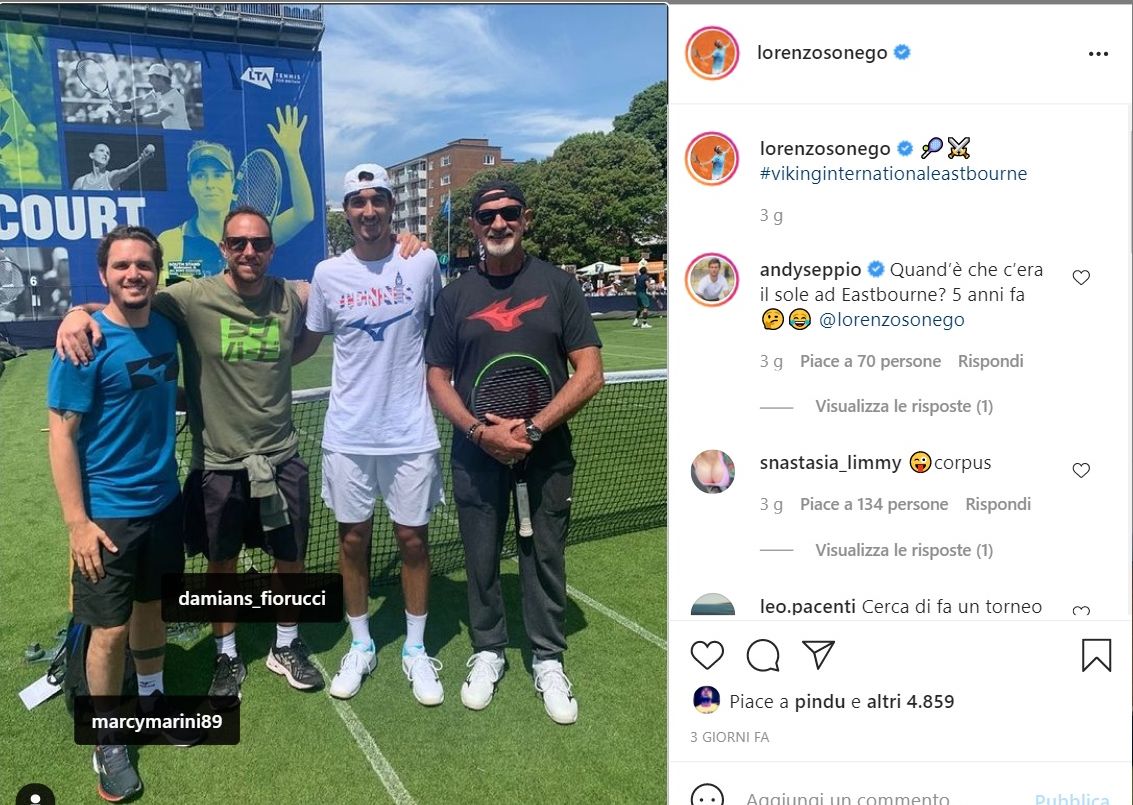
Task: Open the #vikinginternationaleastbourne hashtag
Action: tap(893, 173)
